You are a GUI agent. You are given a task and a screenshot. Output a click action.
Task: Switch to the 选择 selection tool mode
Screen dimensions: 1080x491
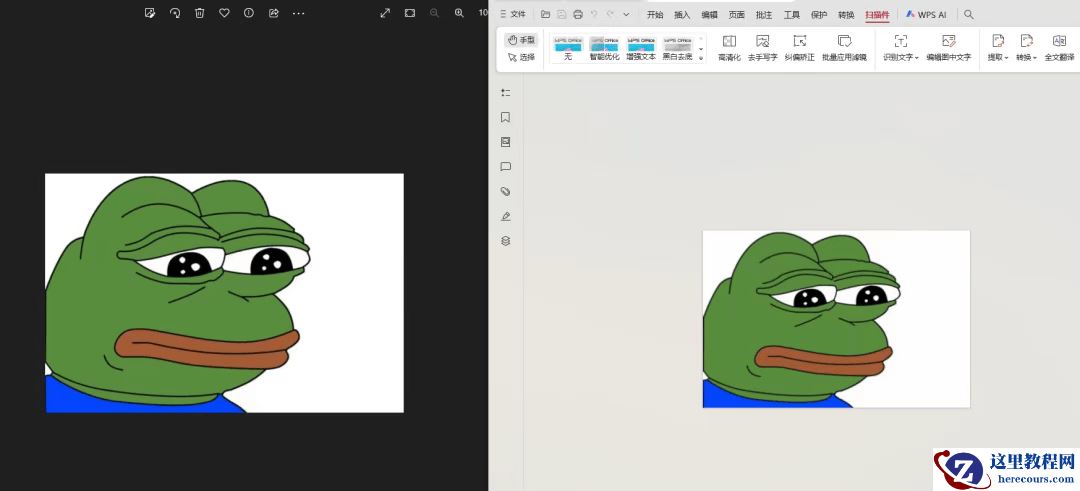(521, 57)
